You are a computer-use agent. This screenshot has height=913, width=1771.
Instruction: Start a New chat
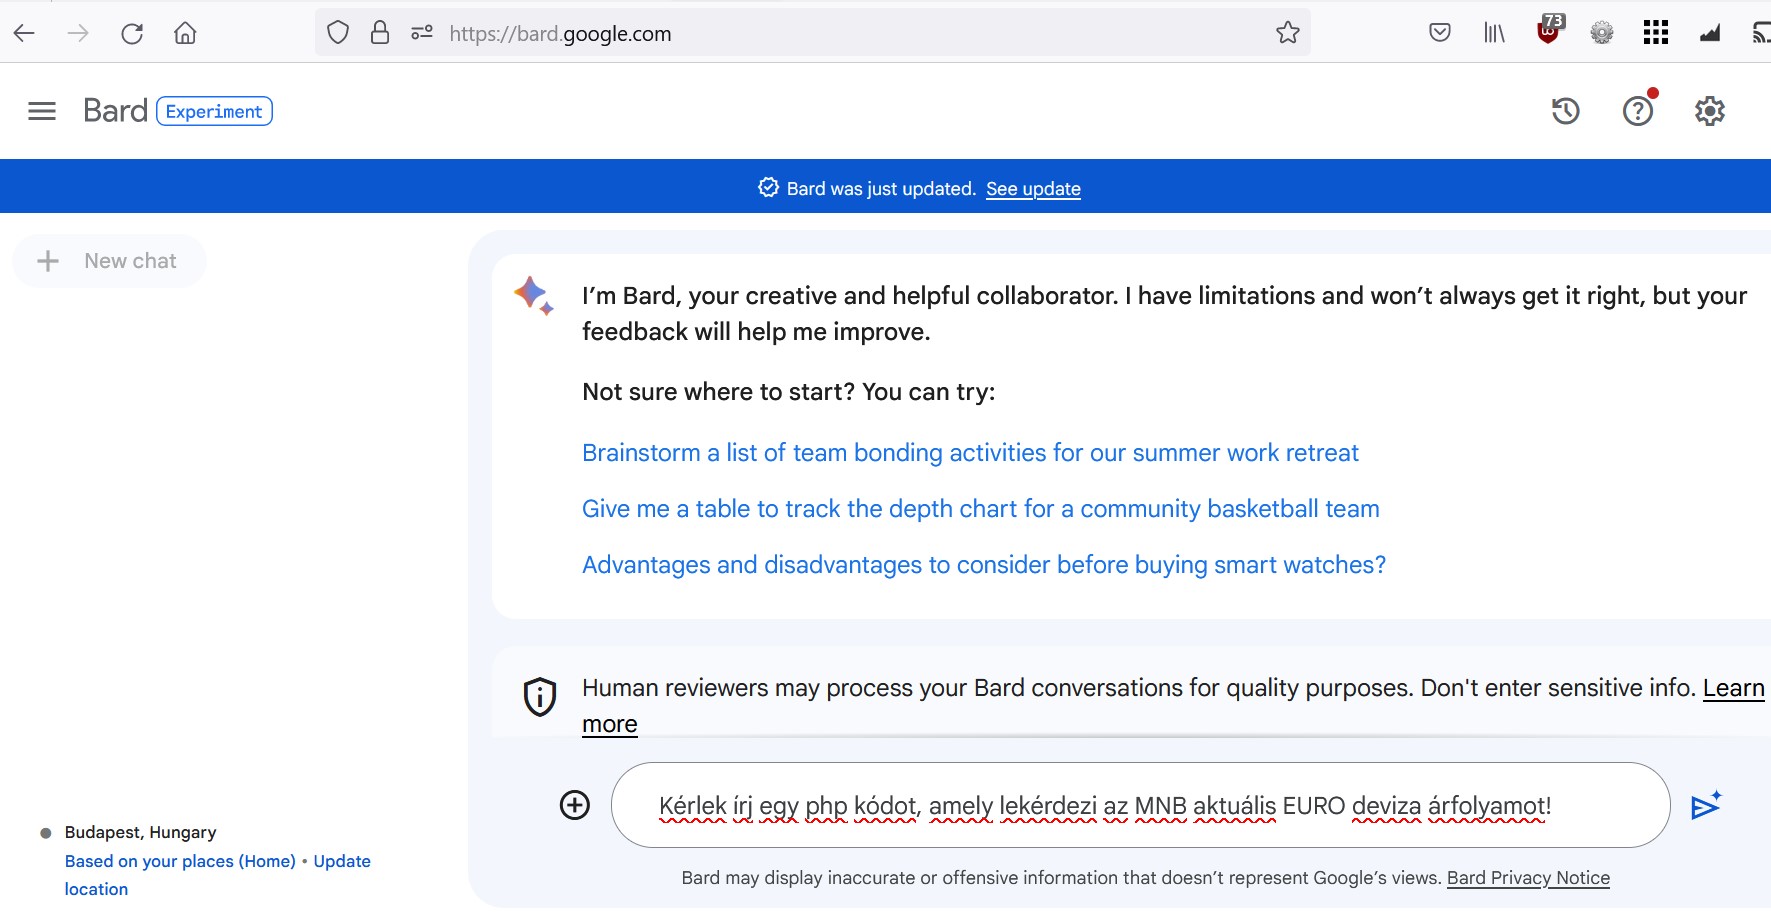[109, 261]
